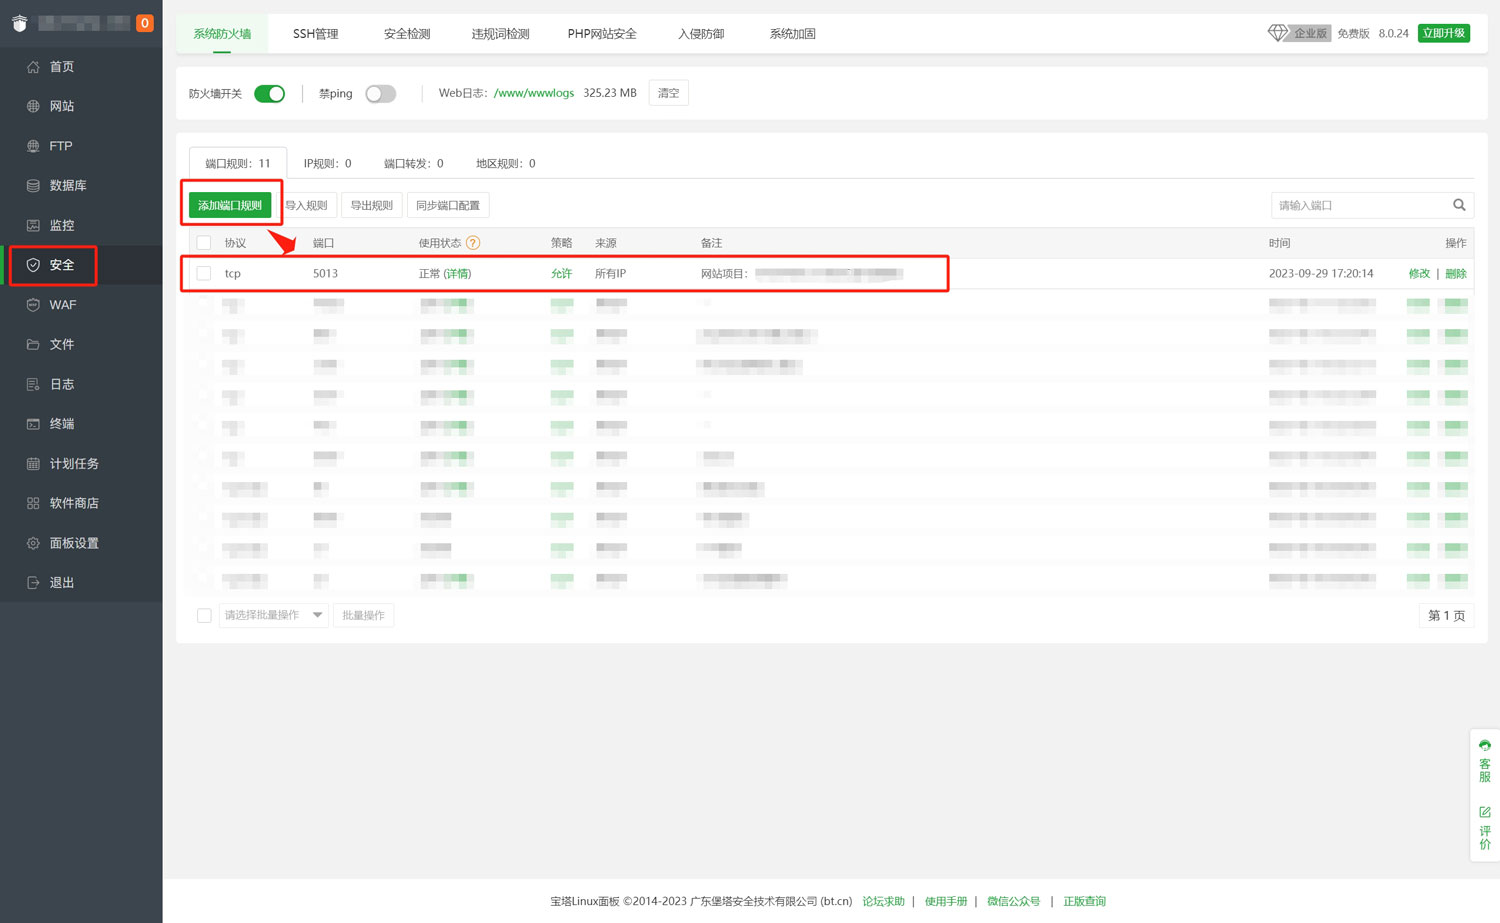1500x923 pixels.
Task: Click the exit icon beside 退出
Action: pyautogui.click(x=33, y=583)
